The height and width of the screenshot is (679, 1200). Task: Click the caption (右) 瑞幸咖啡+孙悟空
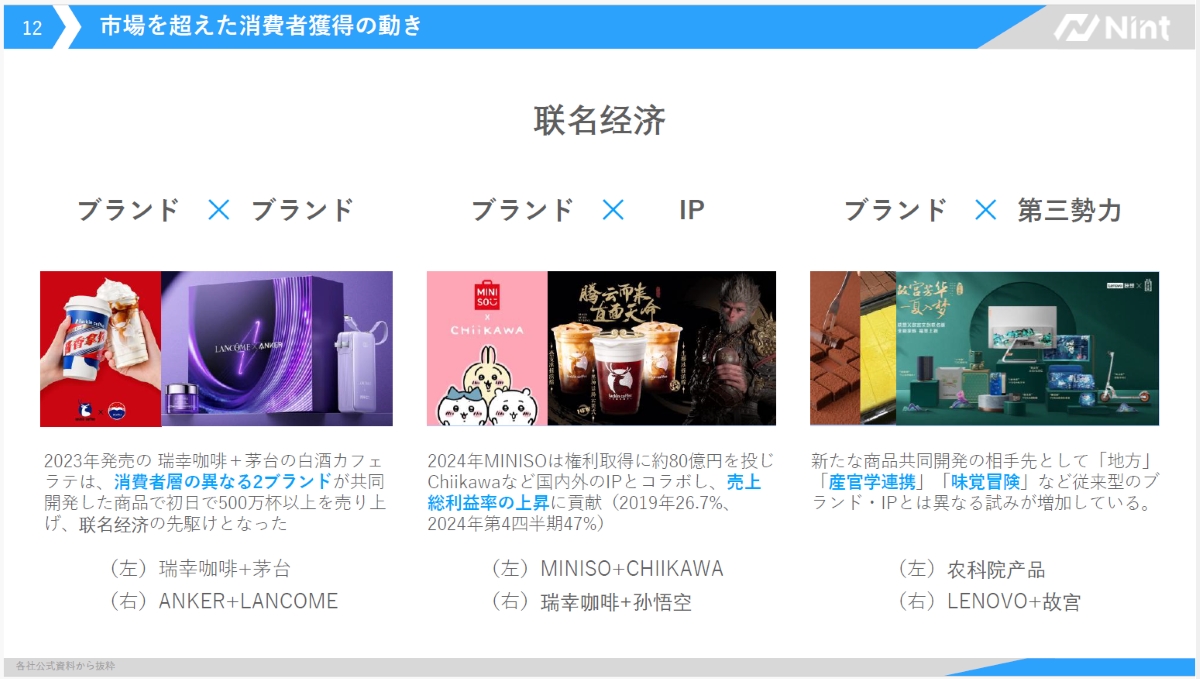591,601
